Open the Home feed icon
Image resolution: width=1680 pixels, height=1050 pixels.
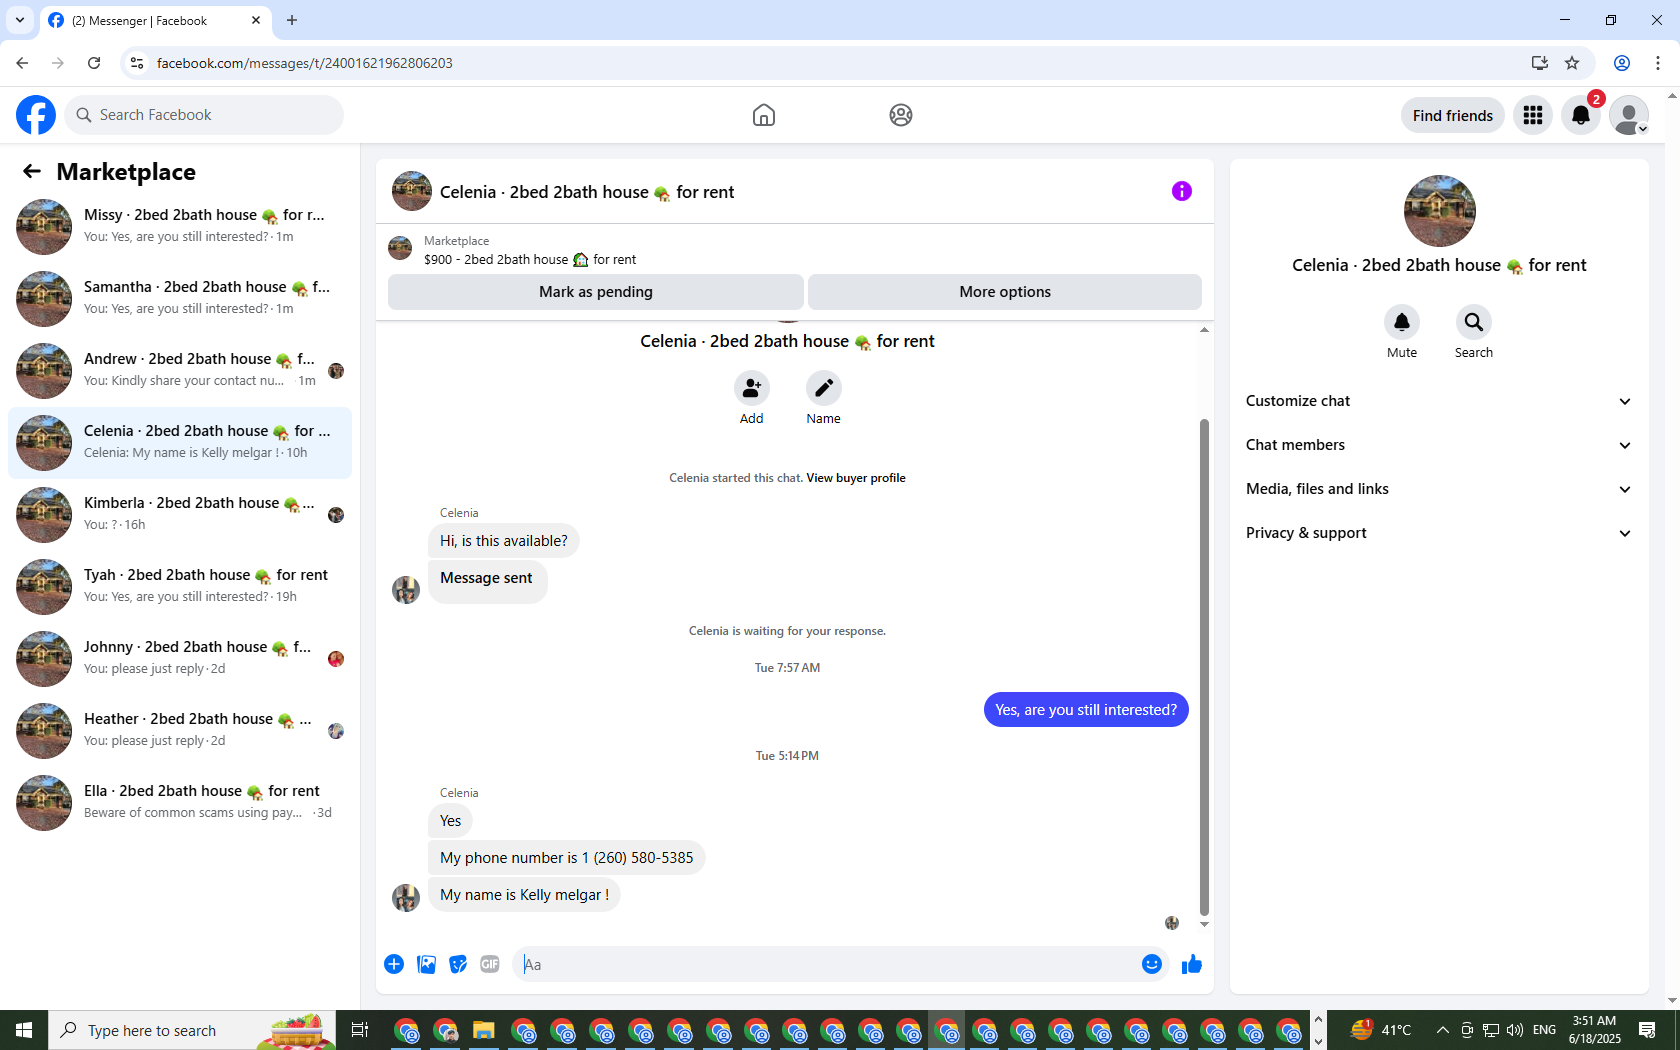[764, 115]
